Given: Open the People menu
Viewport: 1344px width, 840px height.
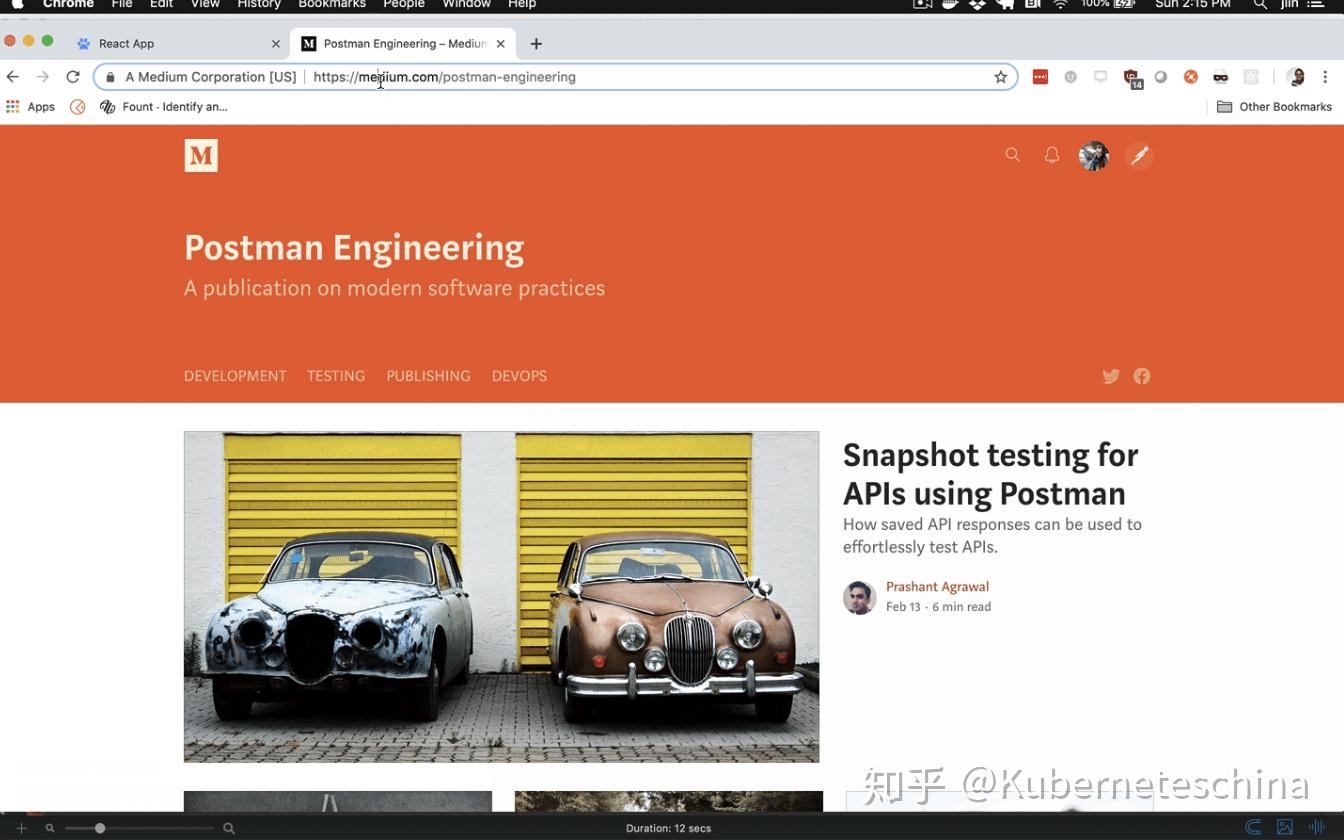Looking at the screenshot, I should [x=404, y=5].
